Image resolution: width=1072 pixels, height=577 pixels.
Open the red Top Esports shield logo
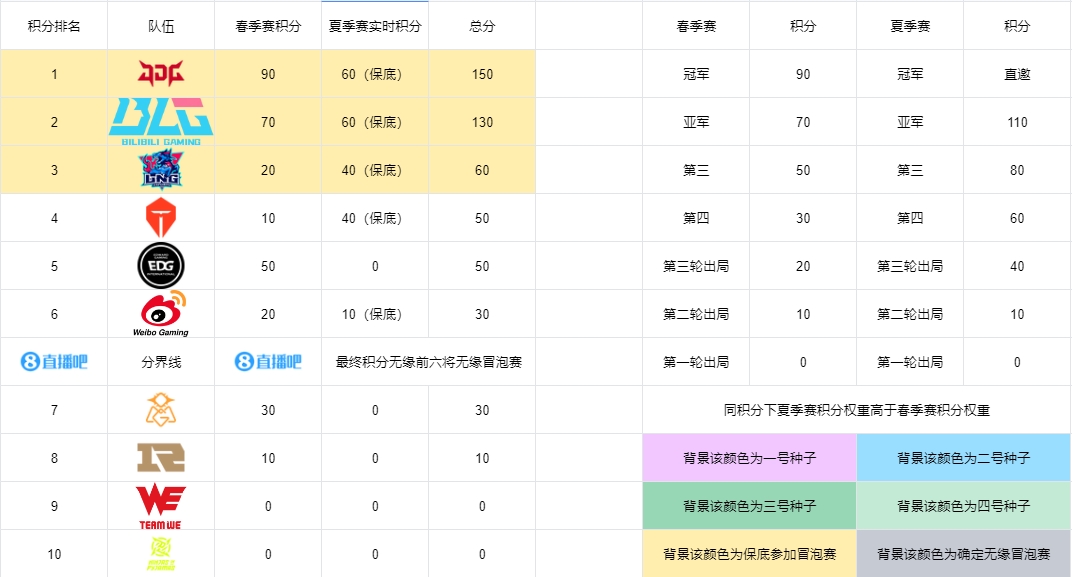[160, 217]
